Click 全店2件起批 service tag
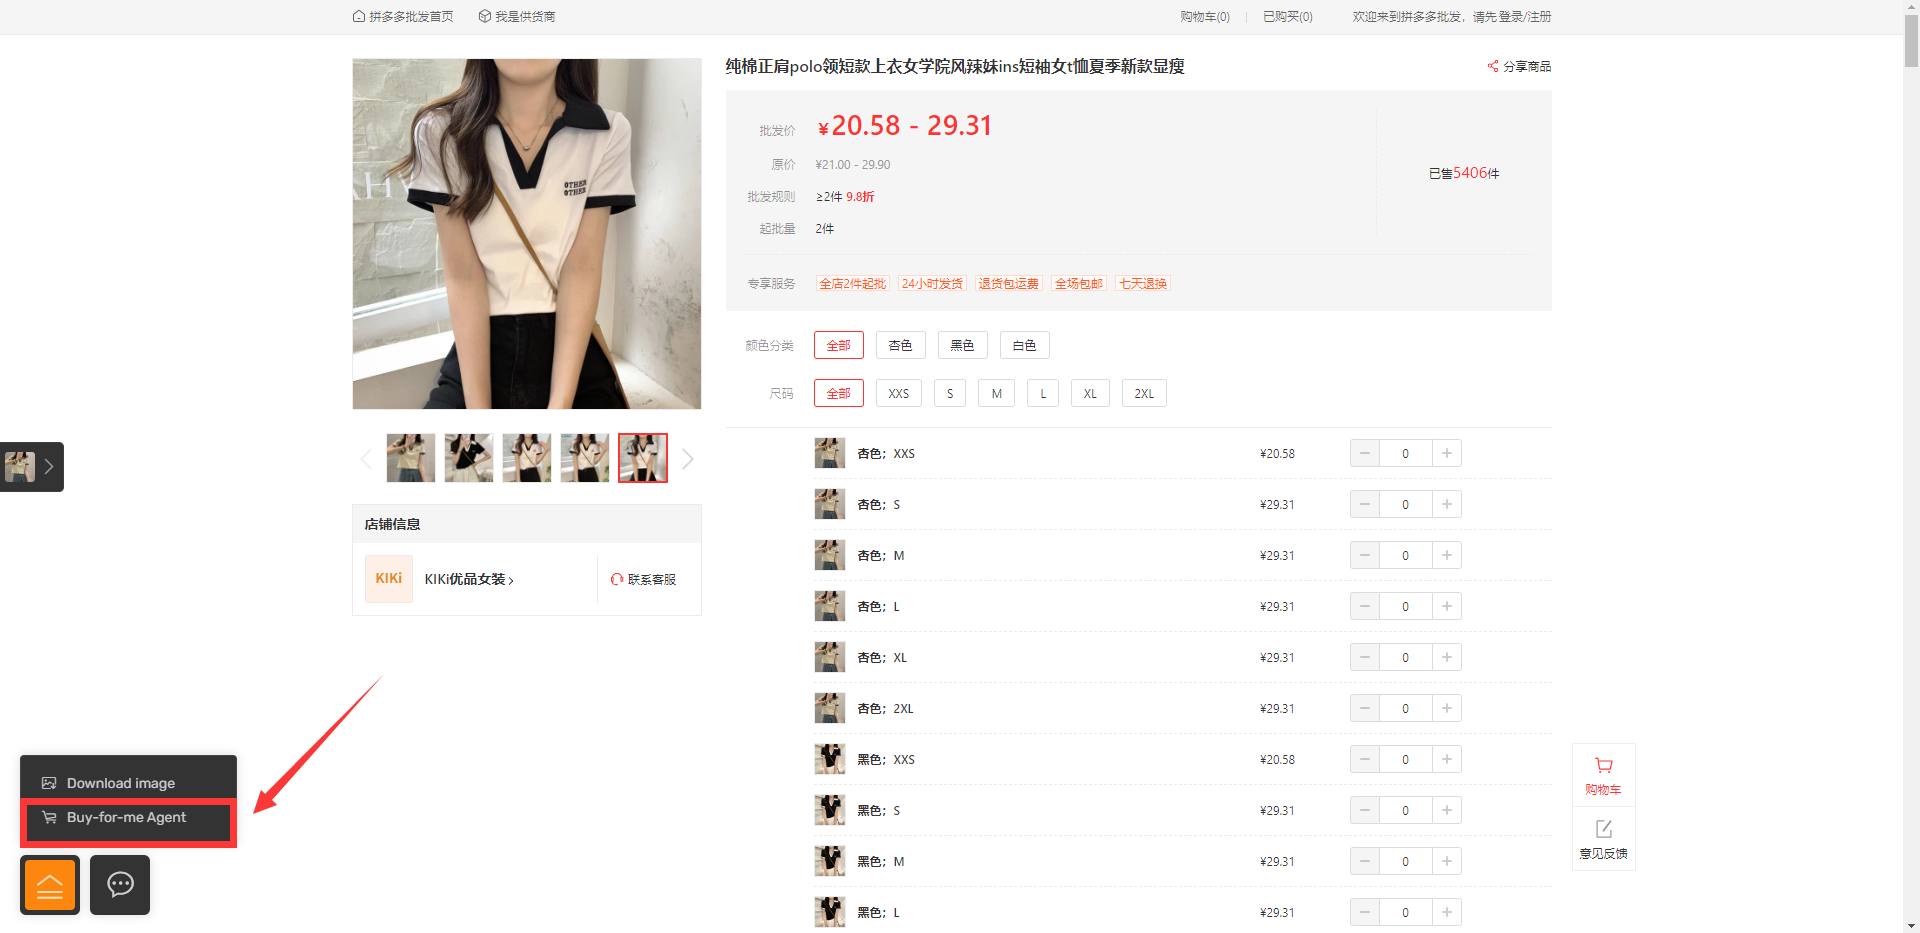 click(853, 284)
